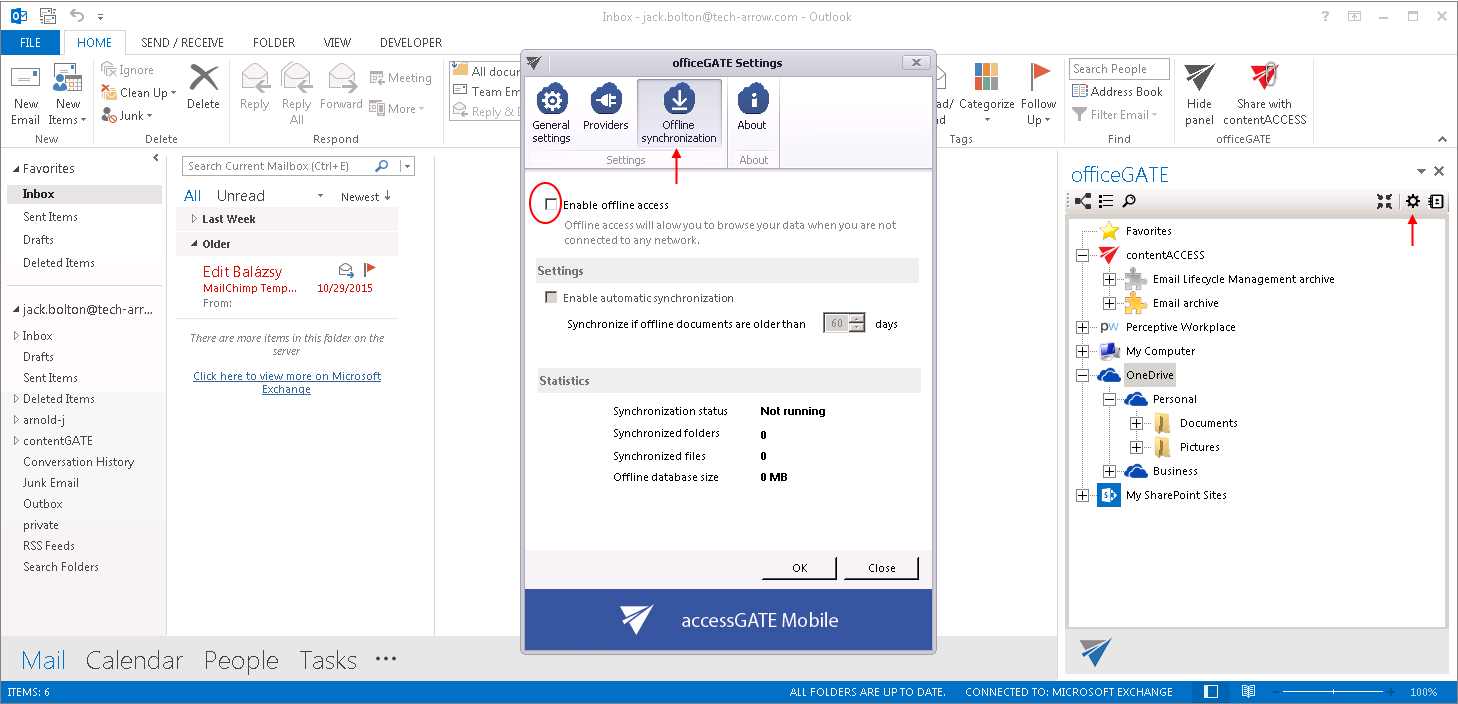
Task: Click Reply All in ribbon
Action: click(x=296, y=94)
